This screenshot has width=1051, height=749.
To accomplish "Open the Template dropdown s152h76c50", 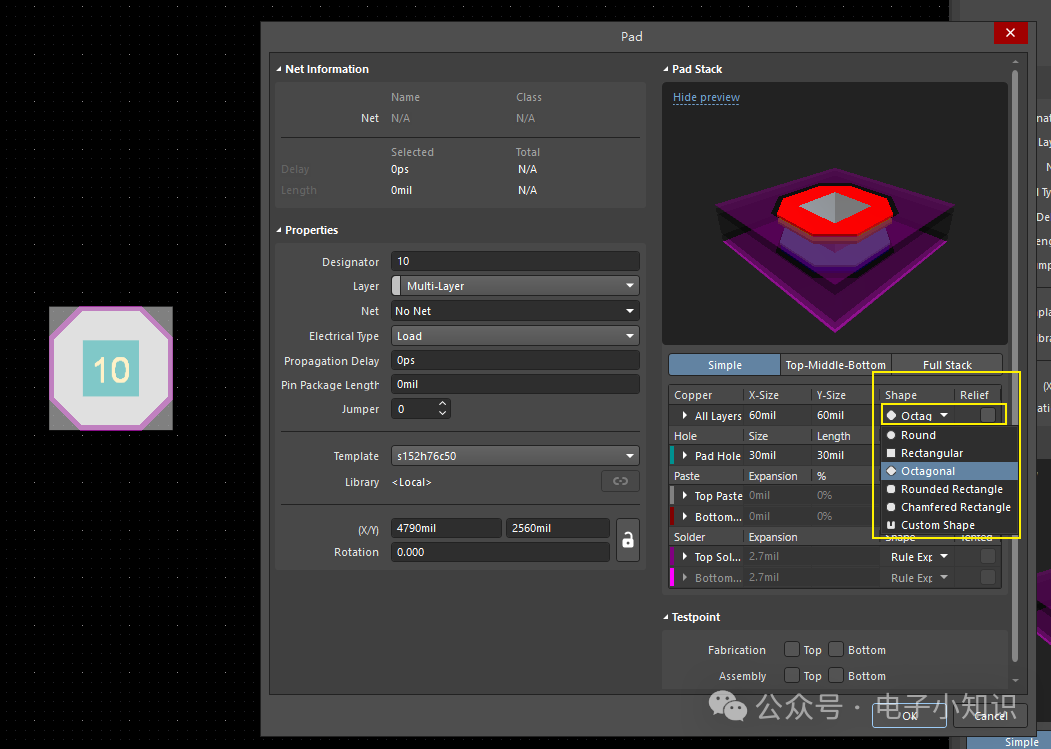I will pos(515,456).
